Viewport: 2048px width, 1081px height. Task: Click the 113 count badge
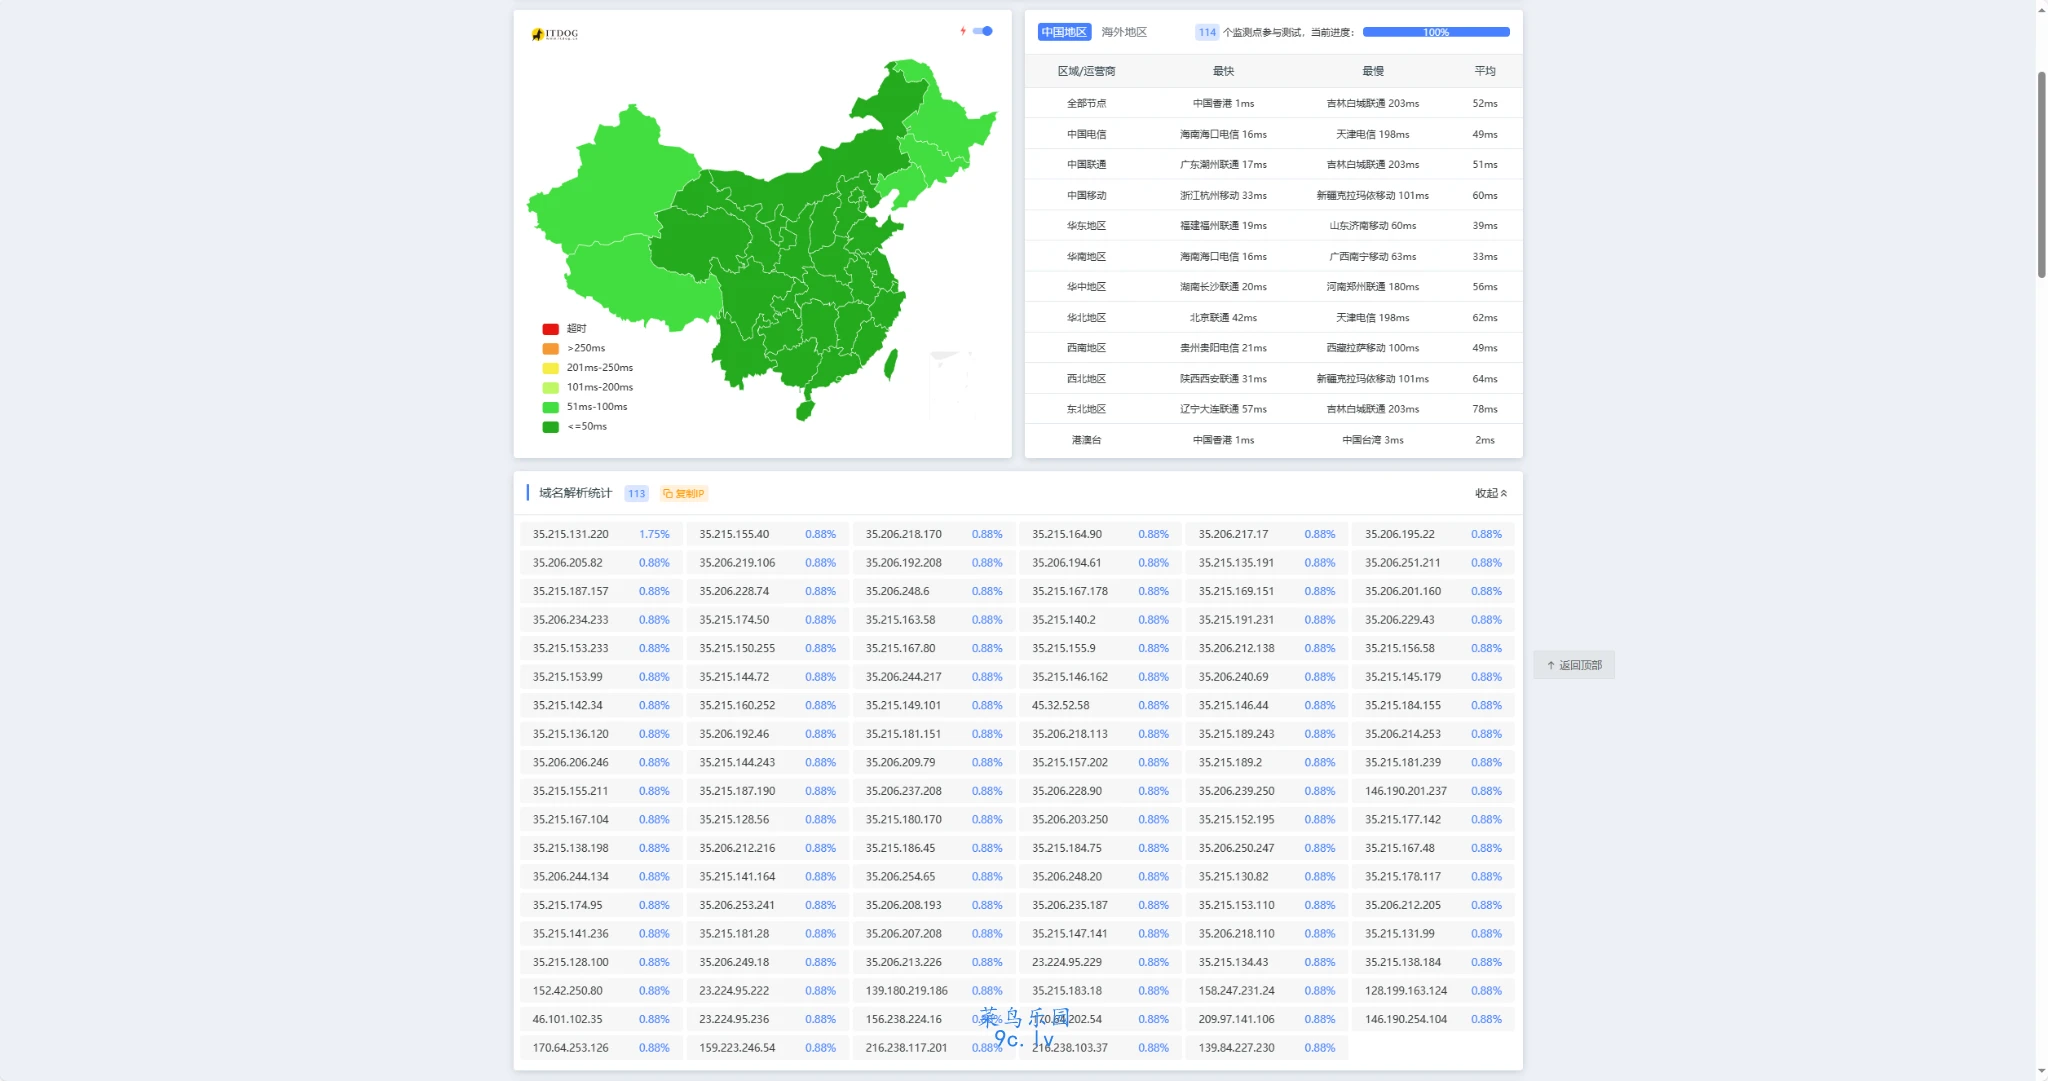point(636,493)
